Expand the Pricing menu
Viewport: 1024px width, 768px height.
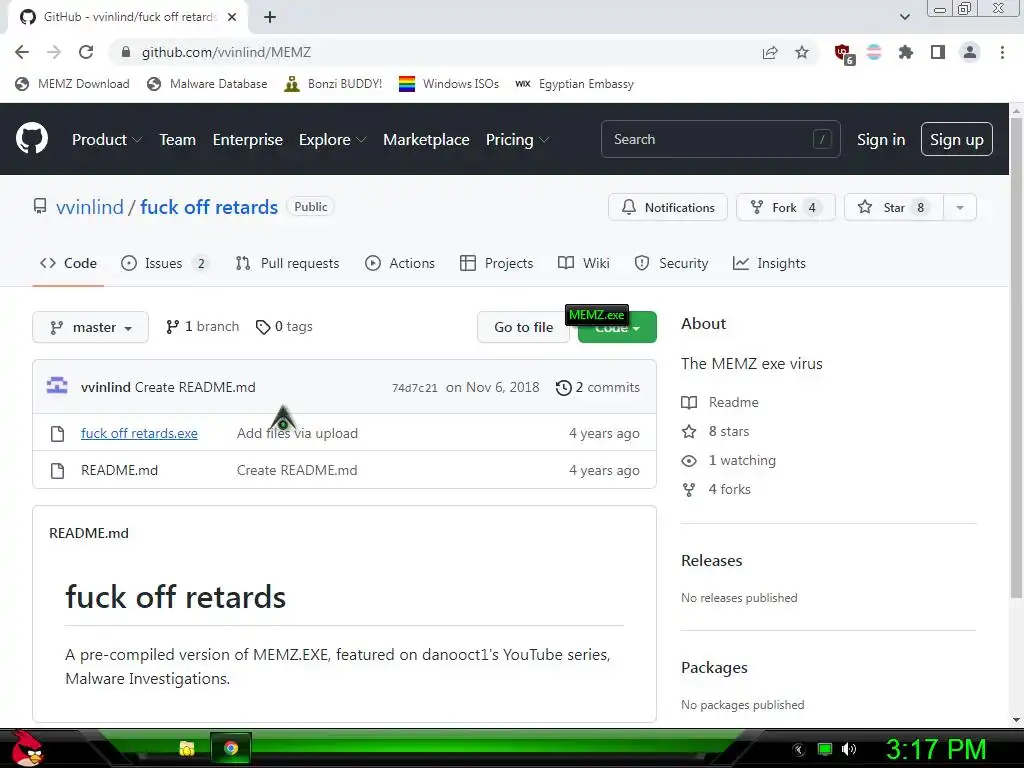click(x=517, y=140)
